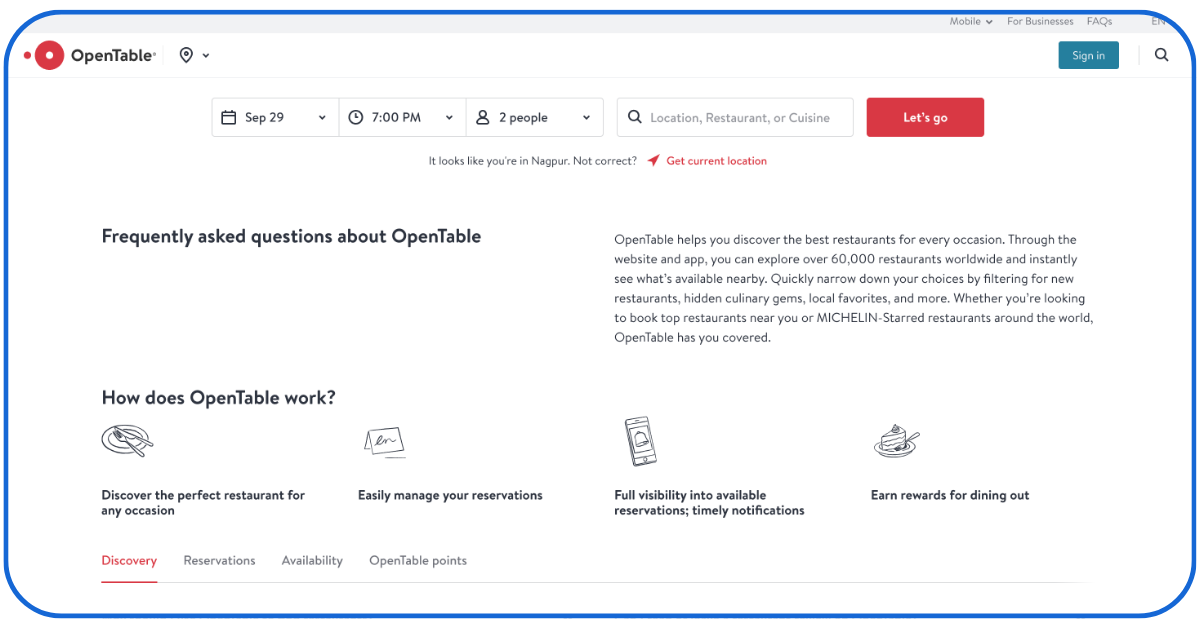1200x628 pixels.
Task: Click the Sign in button
Action: point(1088,56)
